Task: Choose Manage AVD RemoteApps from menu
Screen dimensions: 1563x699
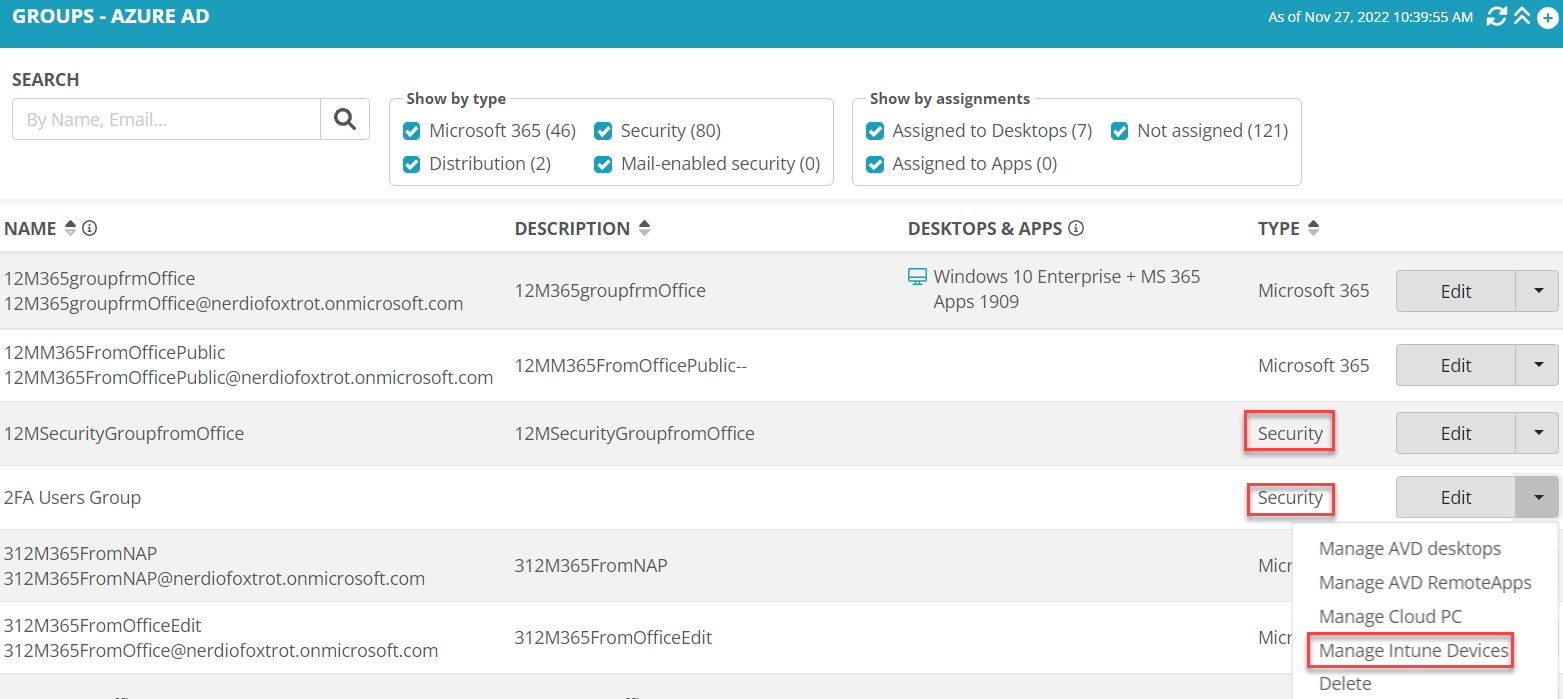Action: (1425, 583)
